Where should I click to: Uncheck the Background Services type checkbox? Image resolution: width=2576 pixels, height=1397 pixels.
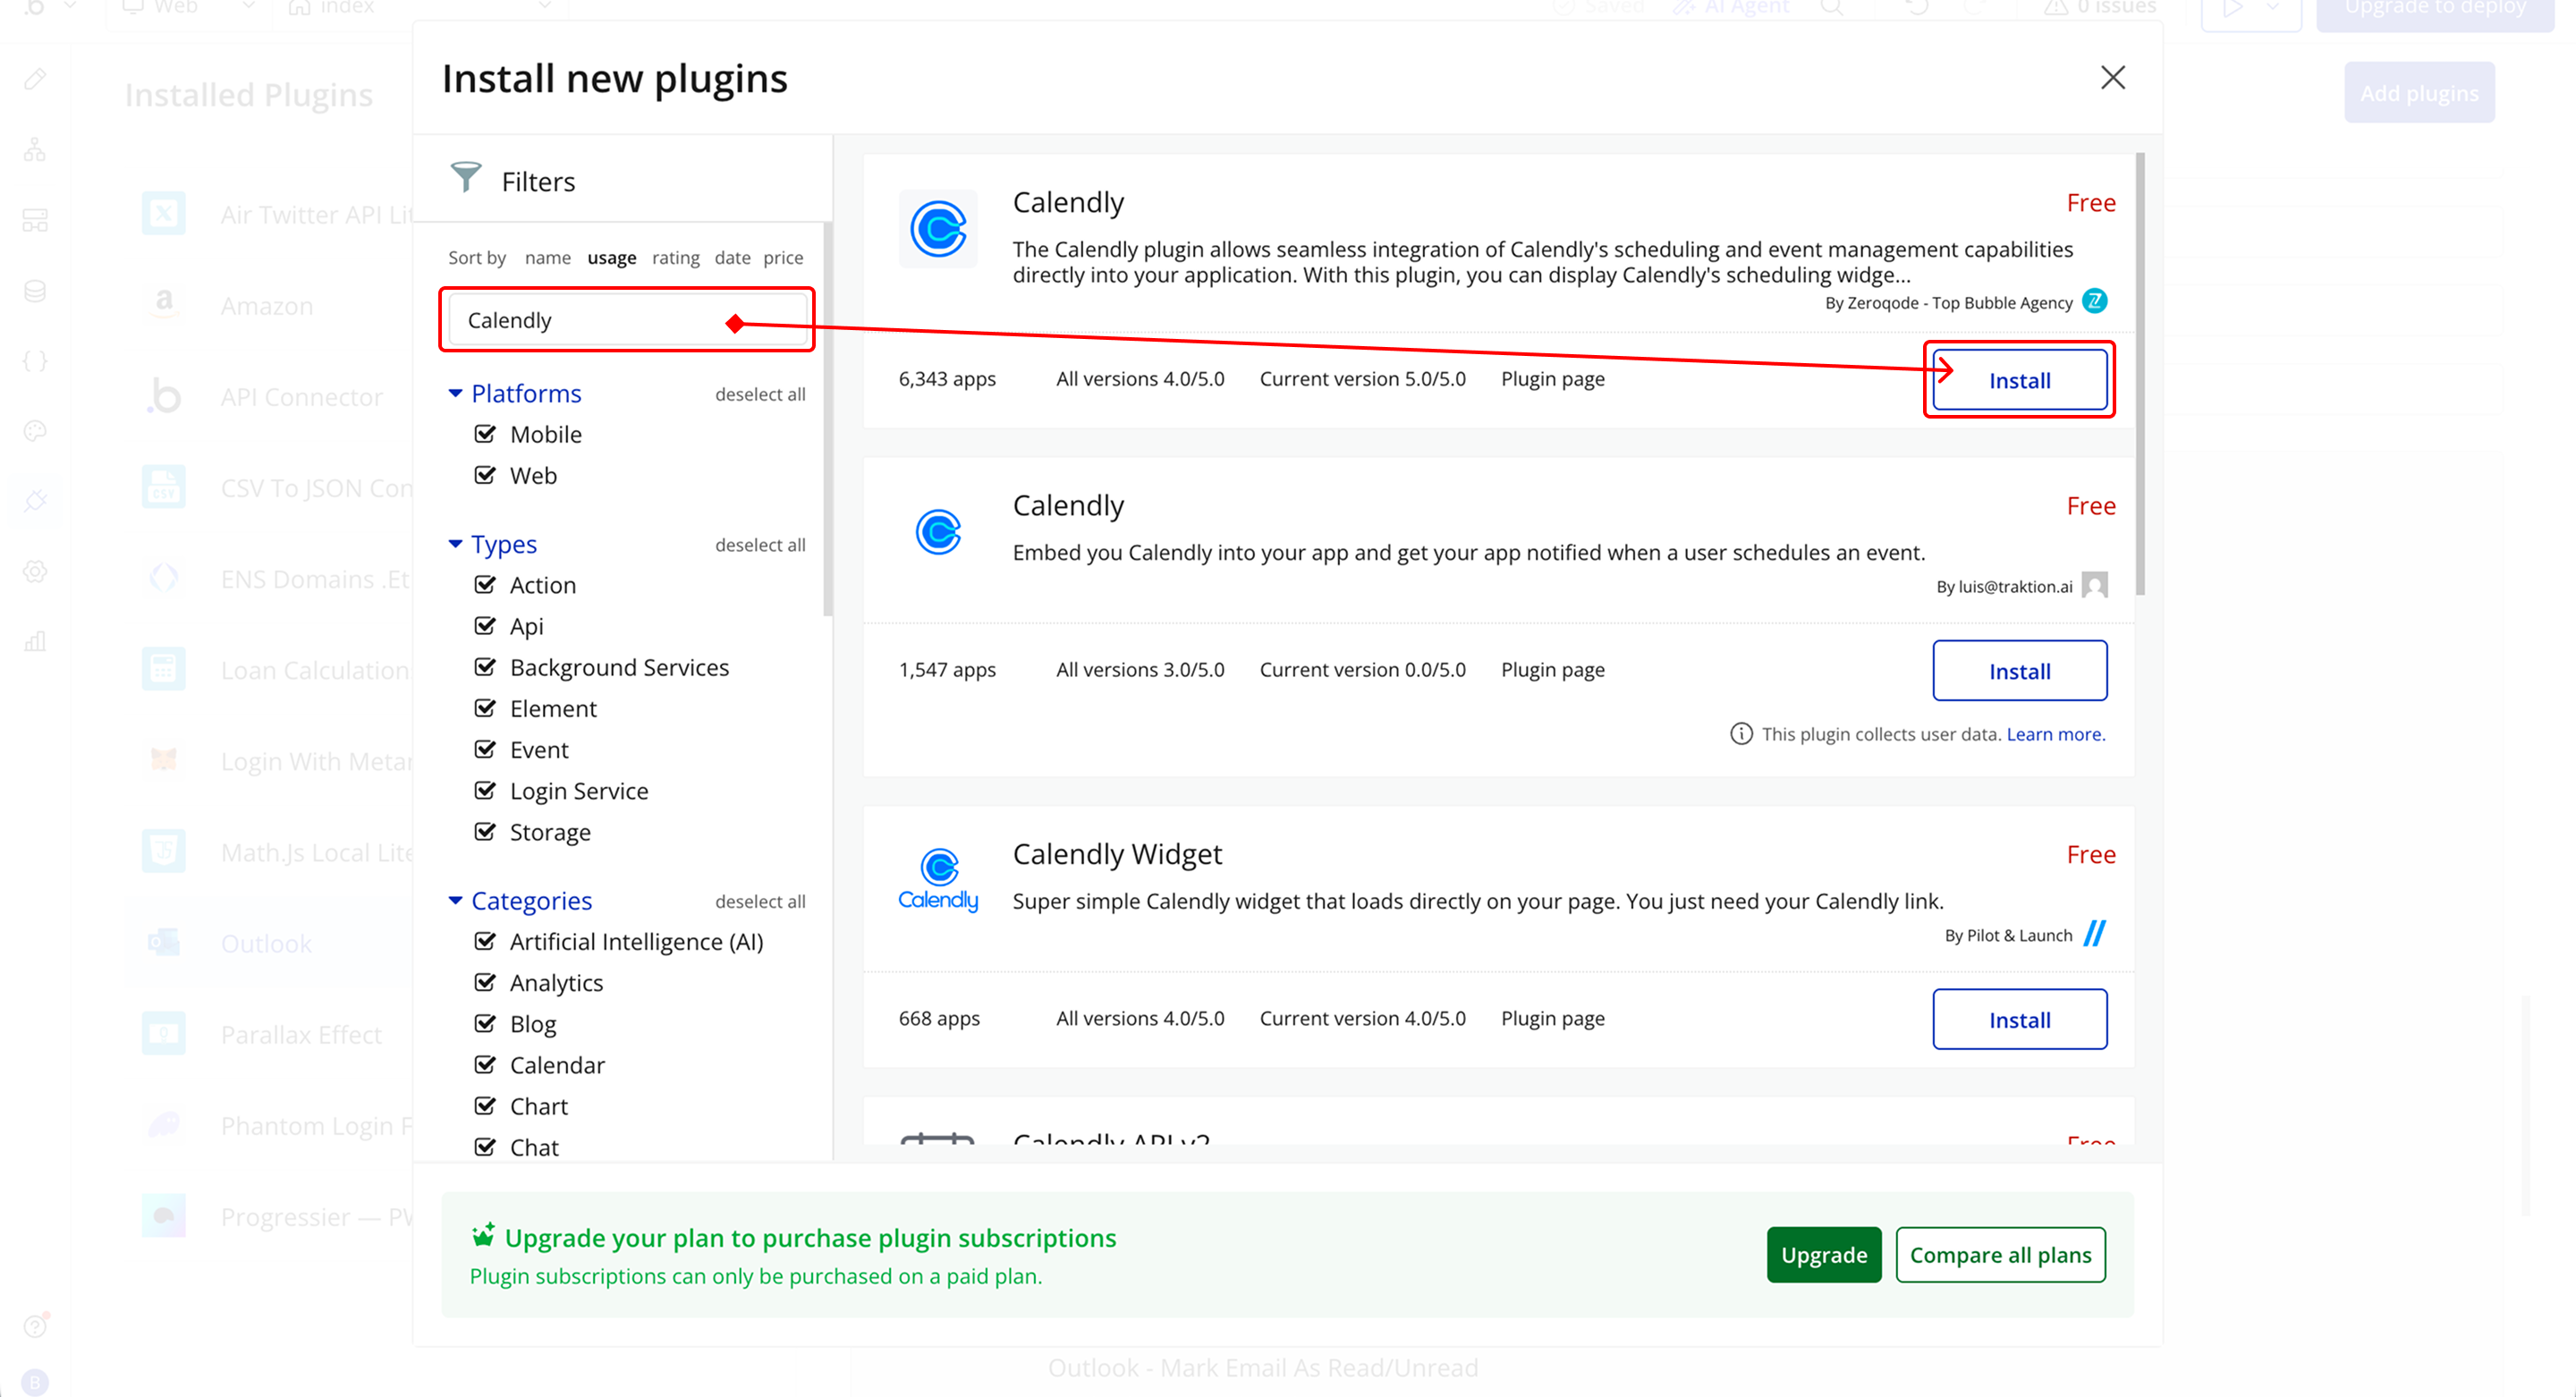pos(485,667)
